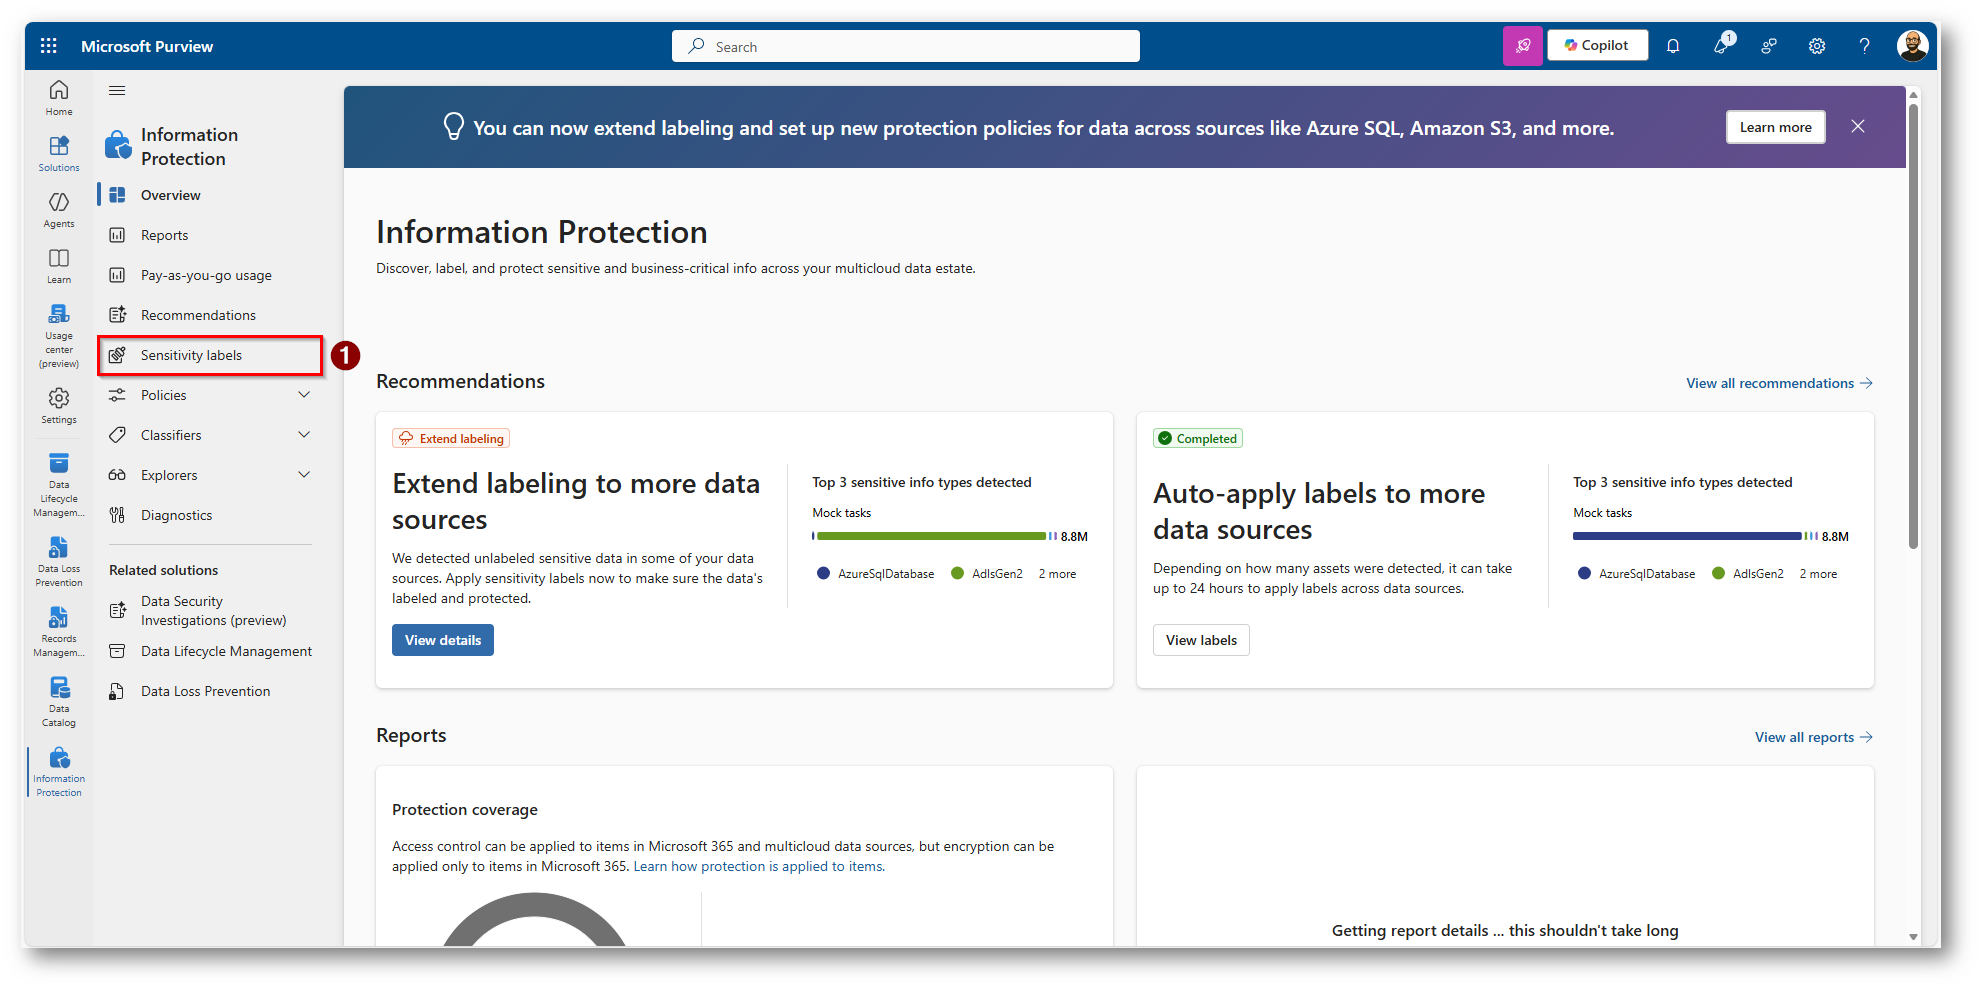Click the notifications bell icon
1983x990 pixels.
1673,46
